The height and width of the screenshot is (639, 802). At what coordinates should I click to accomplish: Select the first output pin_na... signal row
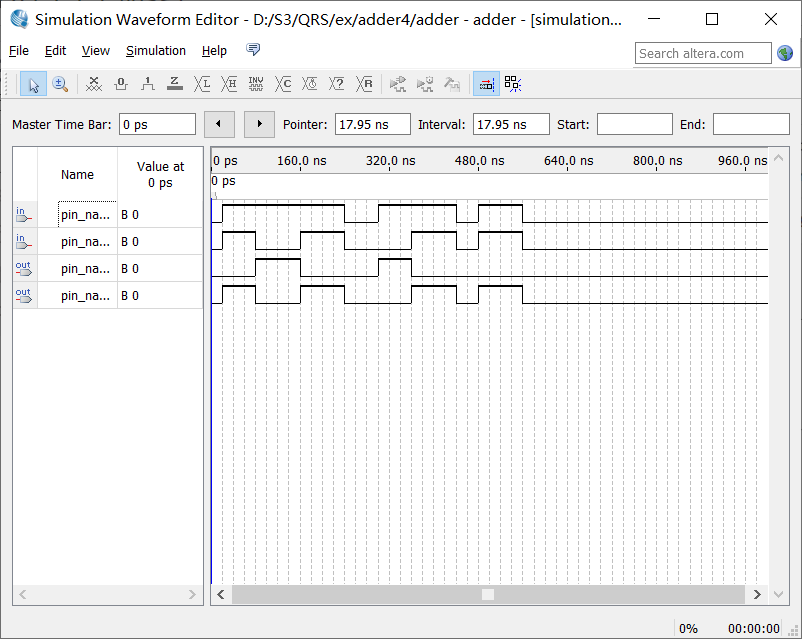(x=108, y=269)
